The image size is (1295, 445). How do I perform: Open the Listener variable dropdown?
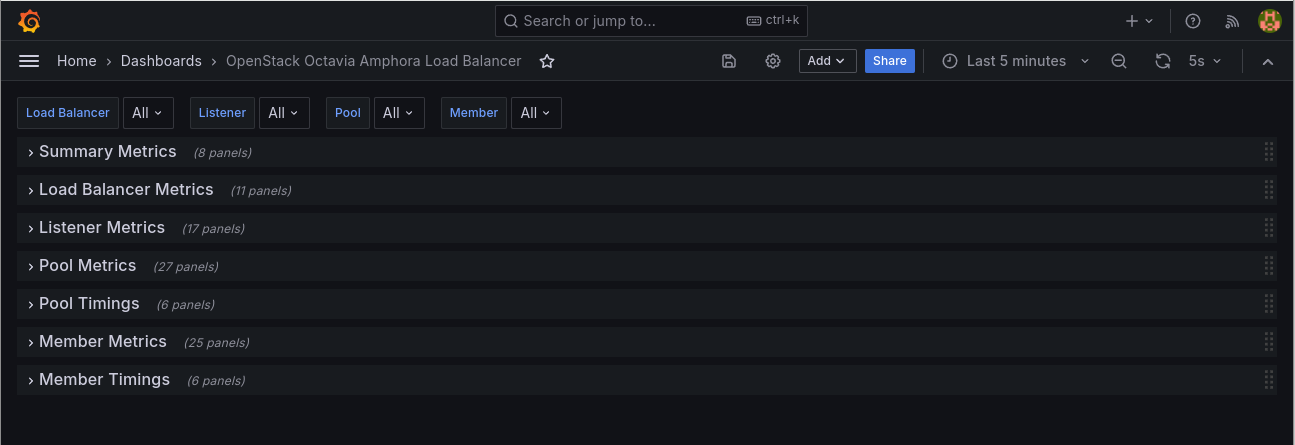[x=284, y=113]
